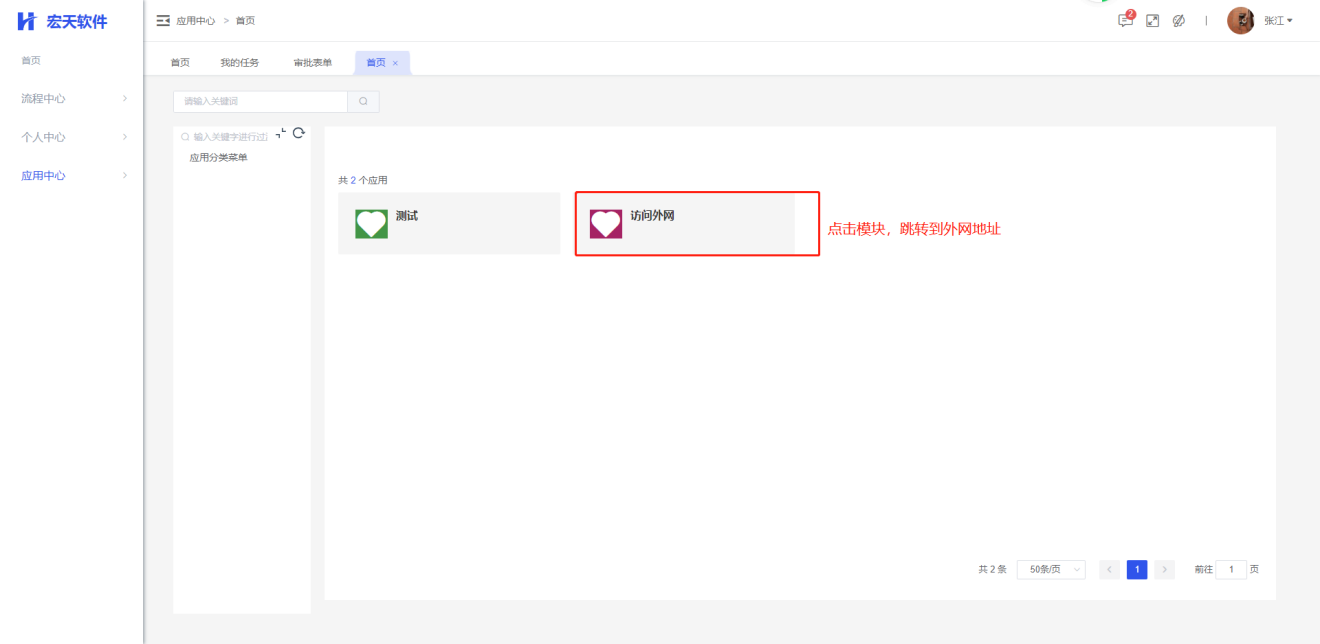
Task: Click the magenta heart icon of 访问外网 app
Action: 606,223
